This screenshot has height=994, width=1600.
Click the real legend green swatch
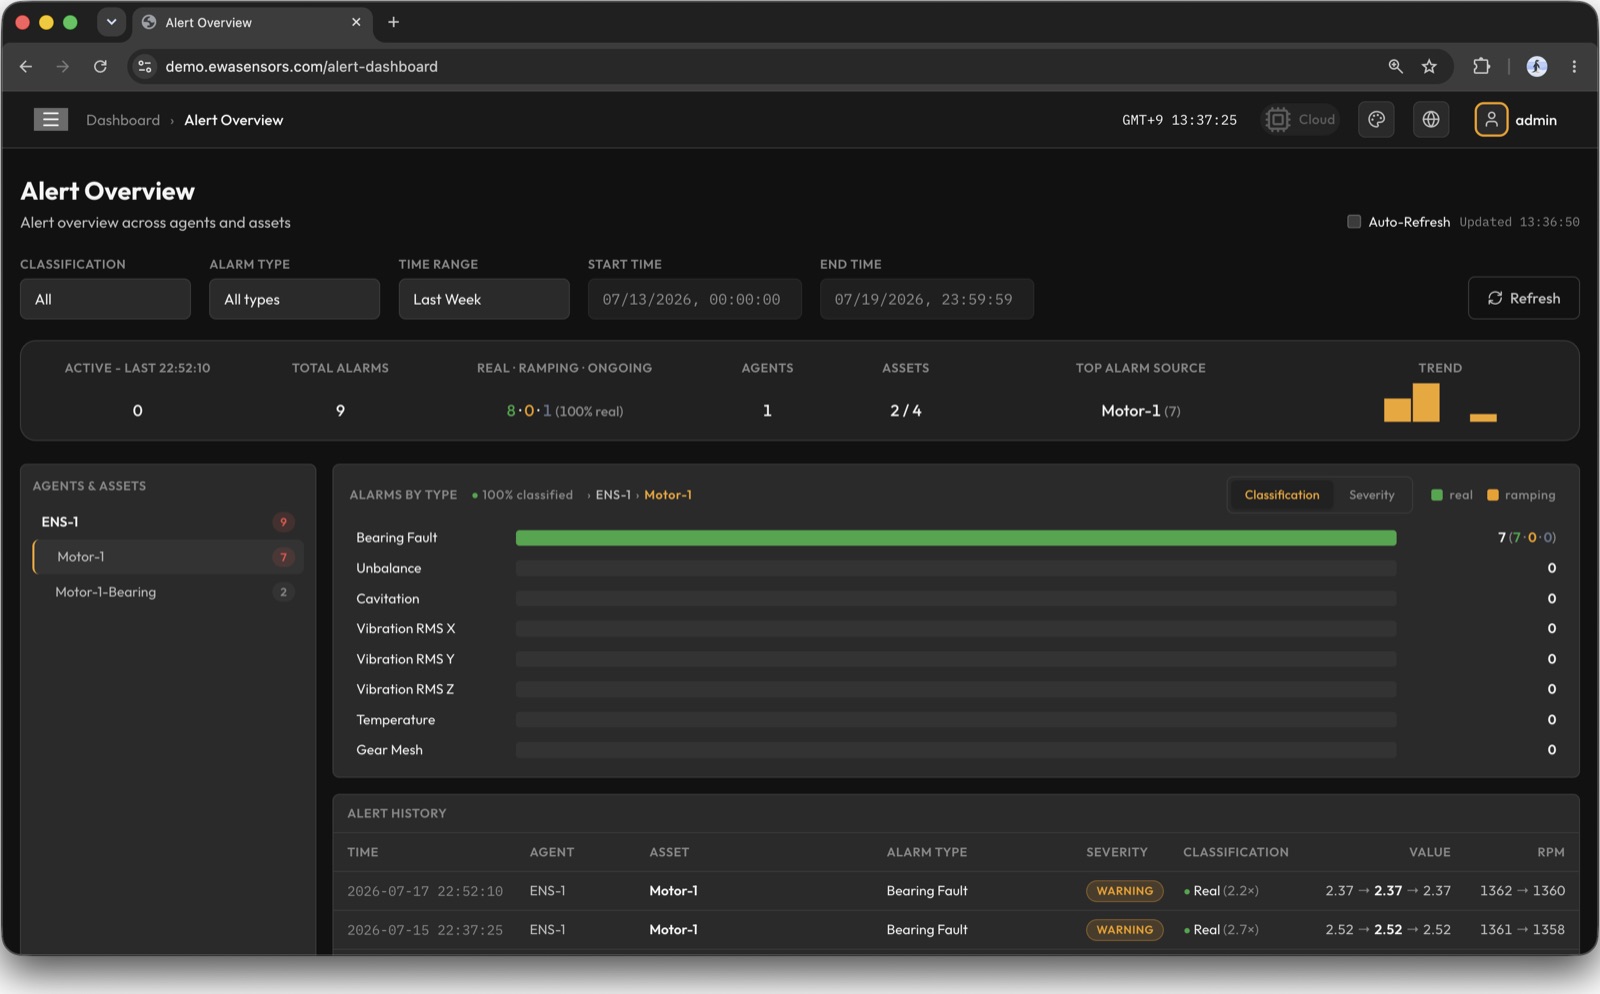click(x=1436, y=495)
